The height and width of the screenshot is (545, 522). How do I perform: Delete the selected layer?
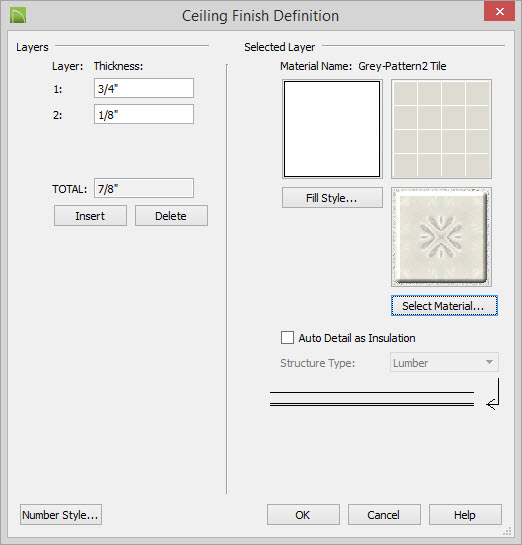tap(171, 216)
